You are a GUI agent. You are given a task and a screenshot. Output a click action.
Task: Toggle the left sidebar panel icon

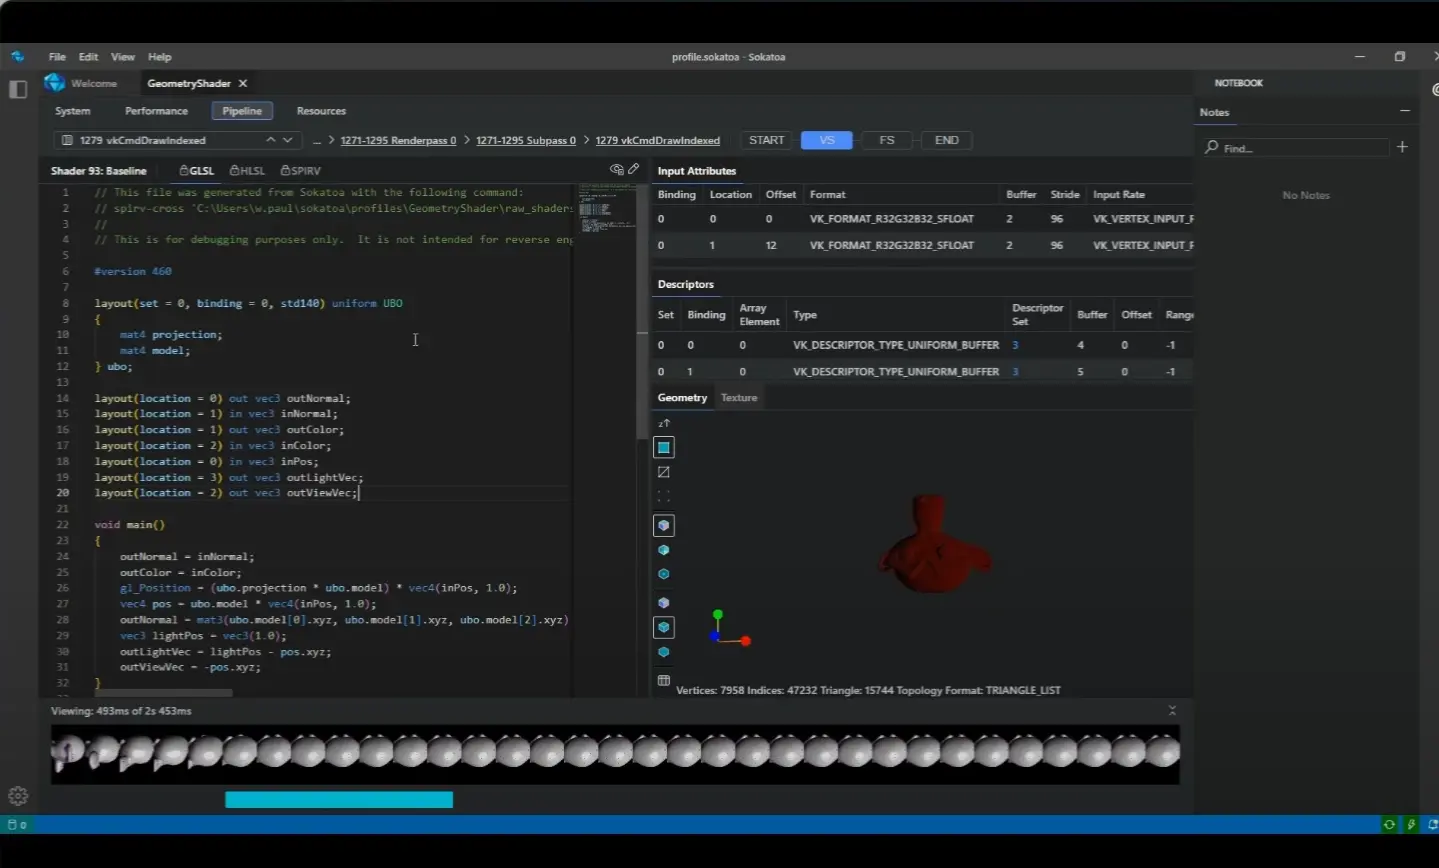tap(18, 89)
